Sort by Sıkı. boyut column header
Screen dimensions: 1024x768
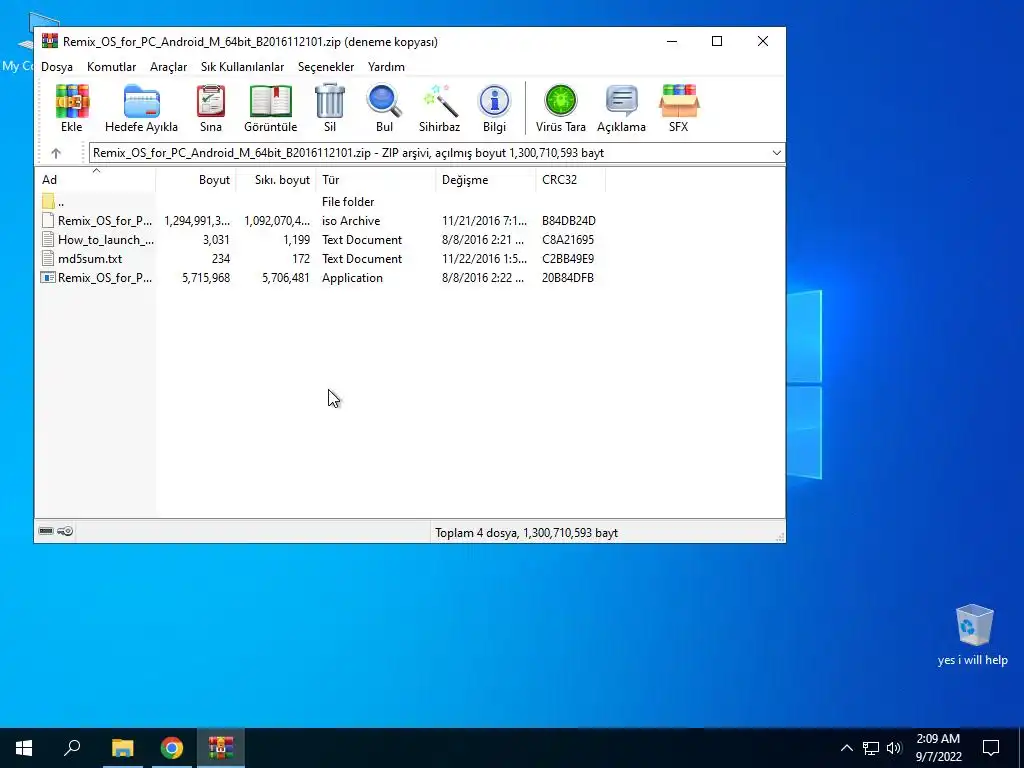click(276, 180)
